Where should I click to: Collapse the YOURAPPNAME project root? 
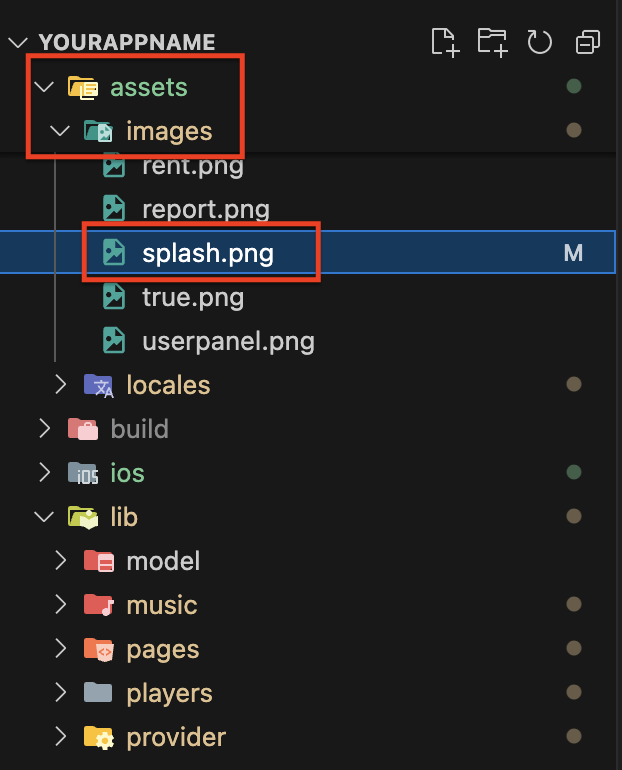tap(17, 43)
